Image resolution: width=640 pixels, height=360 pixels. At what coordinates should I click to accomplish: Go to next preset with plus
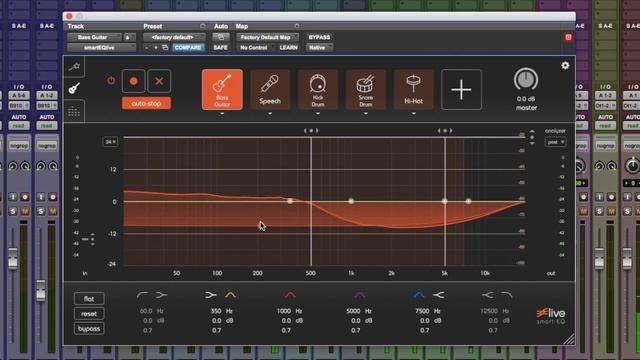coord(156,48)
